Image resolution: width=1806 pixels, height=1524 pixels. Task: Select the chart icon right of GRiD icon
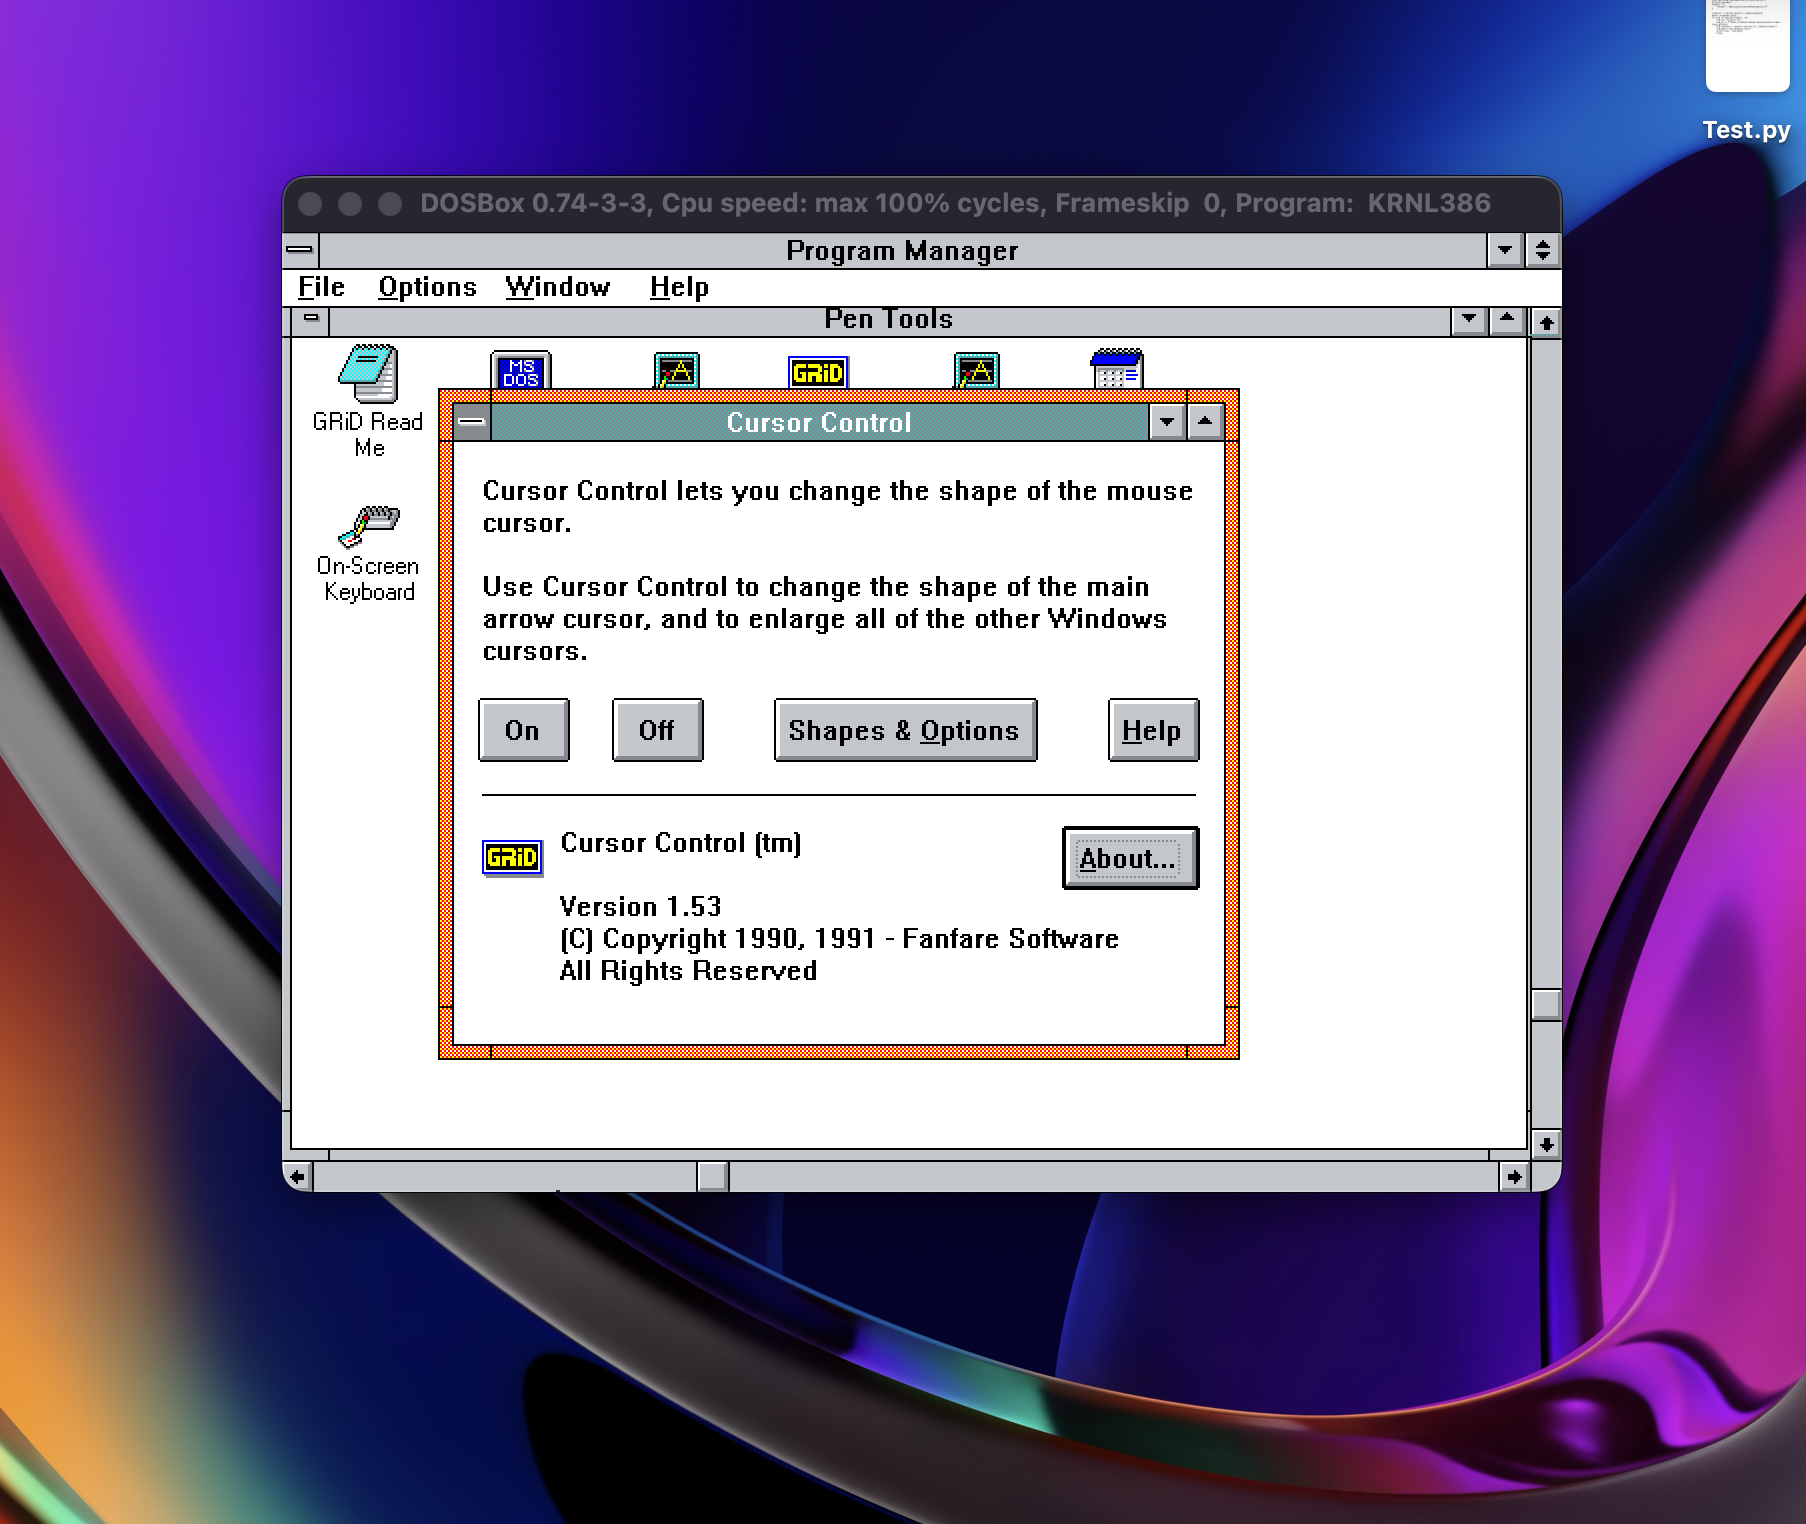click(x=976, y=372)
